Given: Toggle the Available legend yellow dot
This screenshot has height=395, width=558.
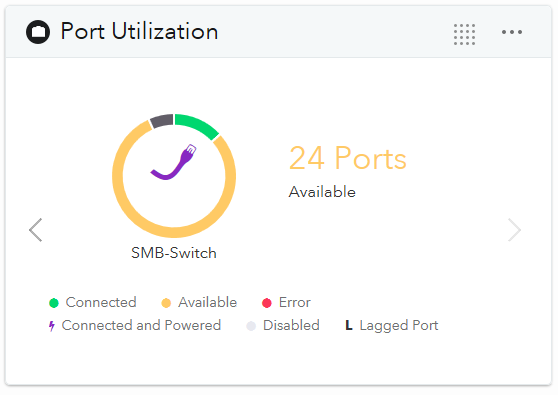Looking at the screenshot, I should (166, 303).
